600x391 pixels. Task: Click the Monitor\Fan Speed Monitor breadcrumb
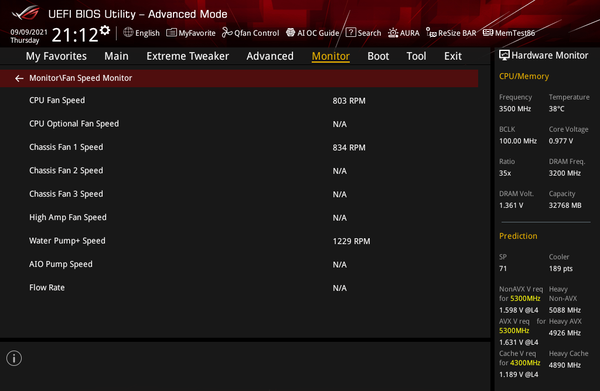[81, 78]
